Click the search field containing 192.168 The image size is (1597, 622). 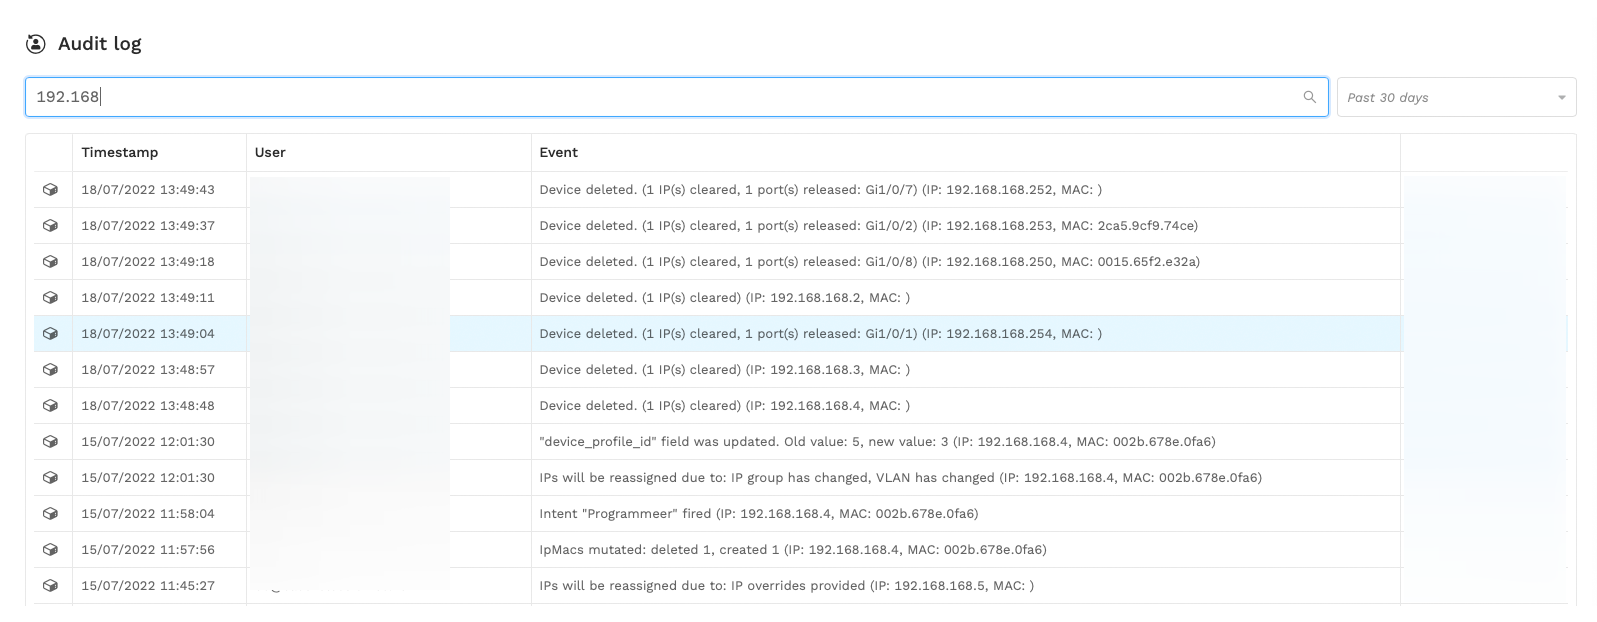pos(677,97)
